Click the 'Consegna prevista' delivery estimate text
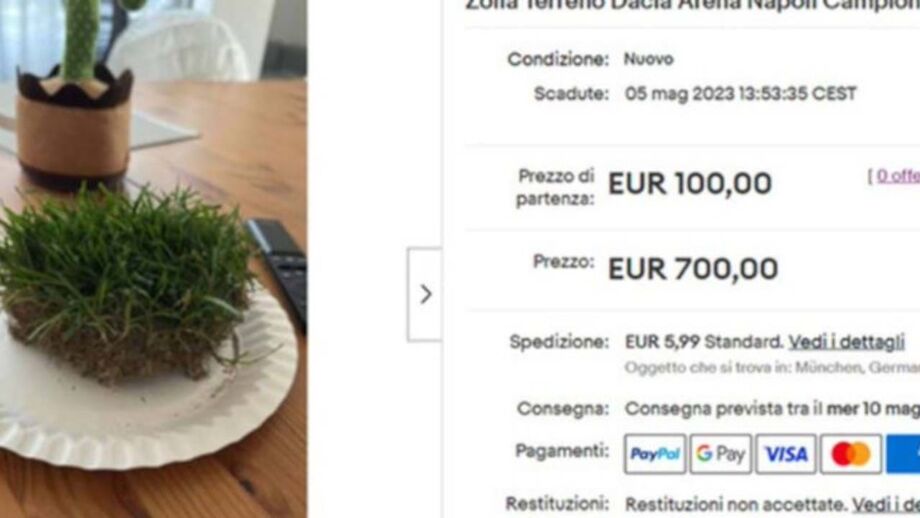This screenshot has height=518, width=920. (x=723, y=409)
